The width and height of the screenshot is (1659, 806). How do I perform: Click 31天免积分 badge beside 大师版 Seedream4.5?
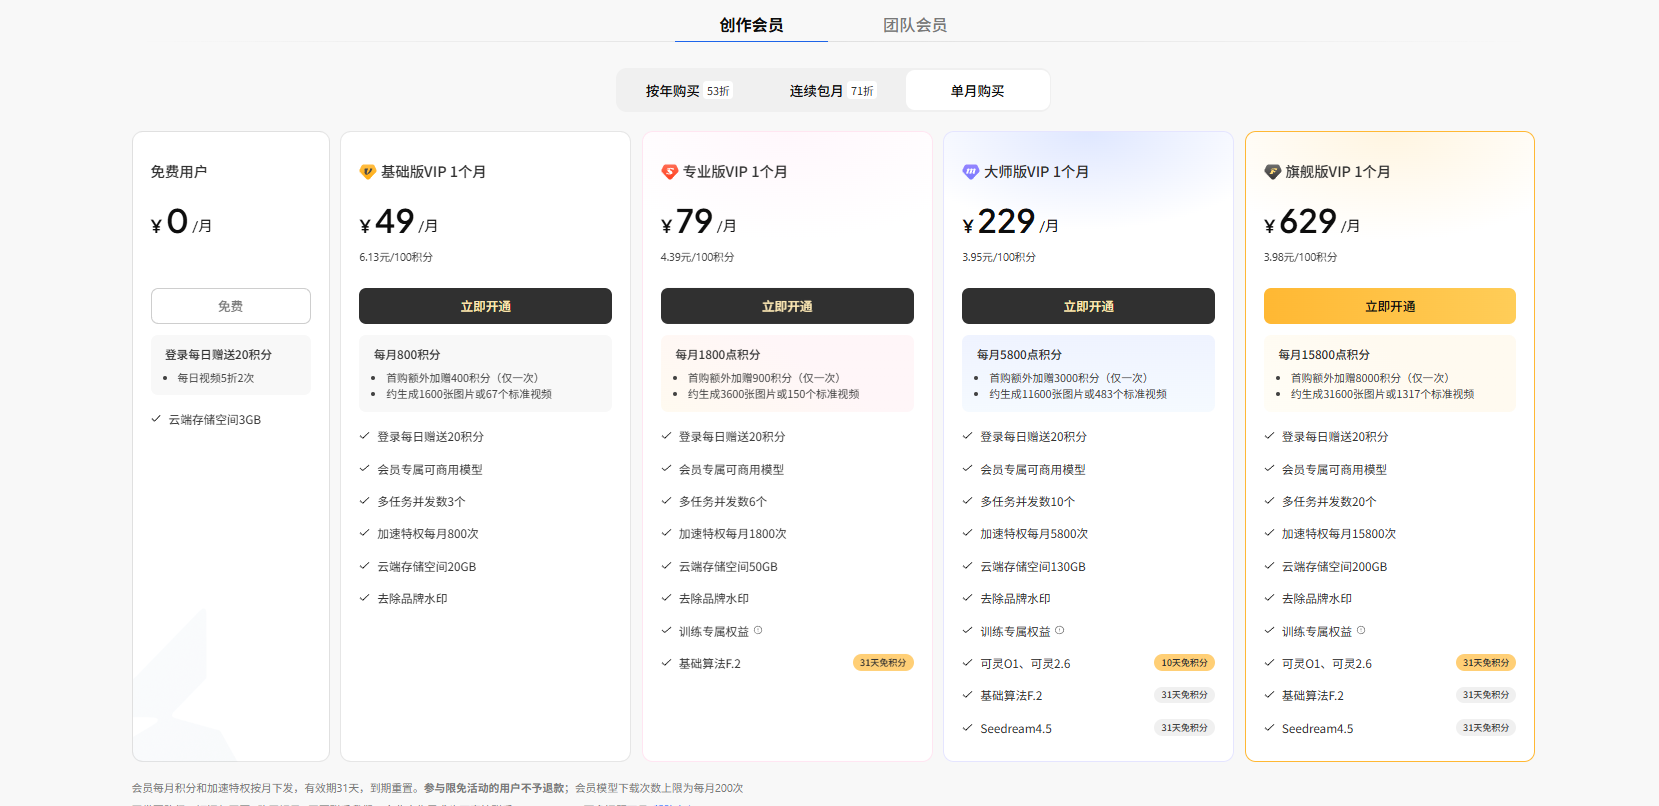coord(1184,728)
